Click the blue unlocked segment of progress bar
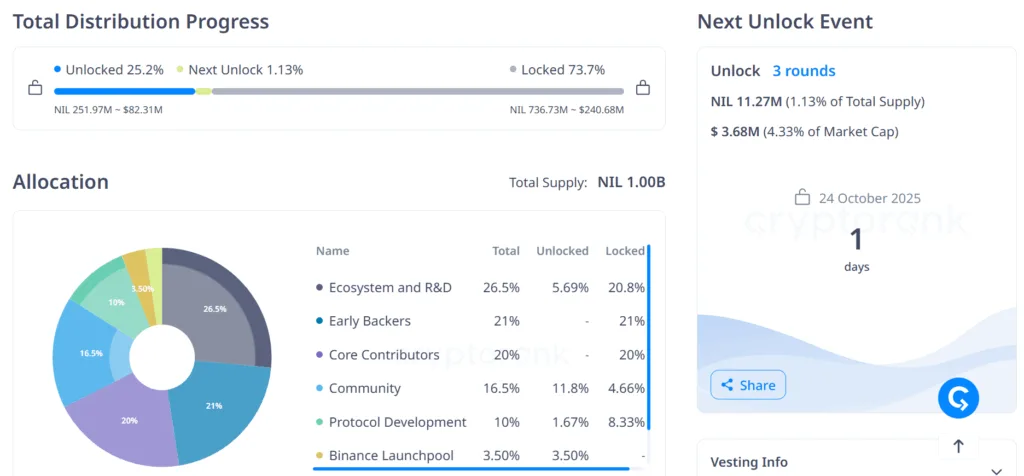The width and height of the screenshot is (1024, 476). [124, 91]
